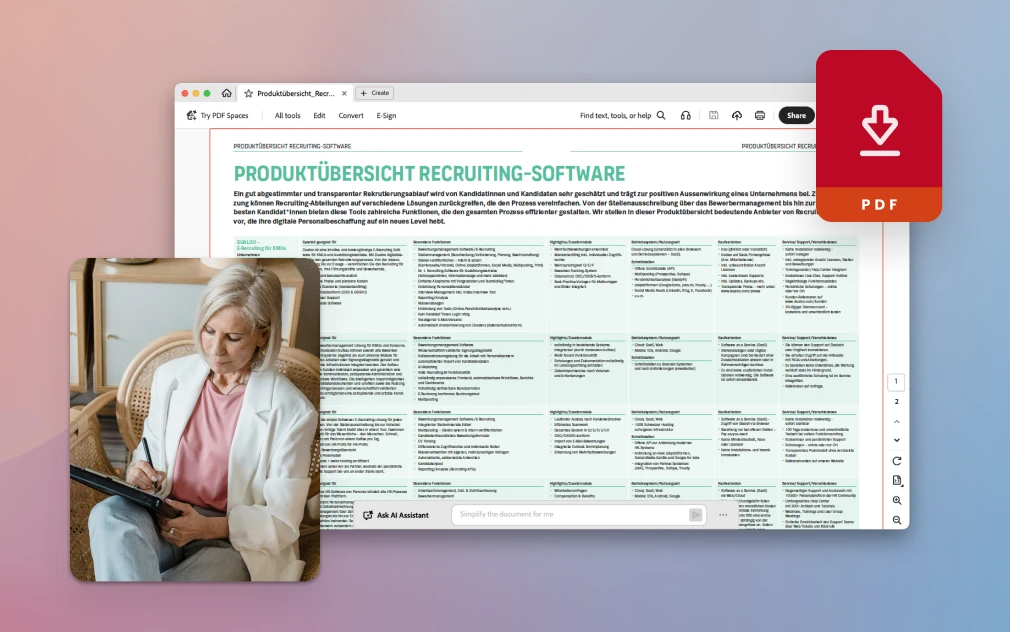
Task: Click the cloud upload icon
Action: pyautogui.click(x=737, y=115)
